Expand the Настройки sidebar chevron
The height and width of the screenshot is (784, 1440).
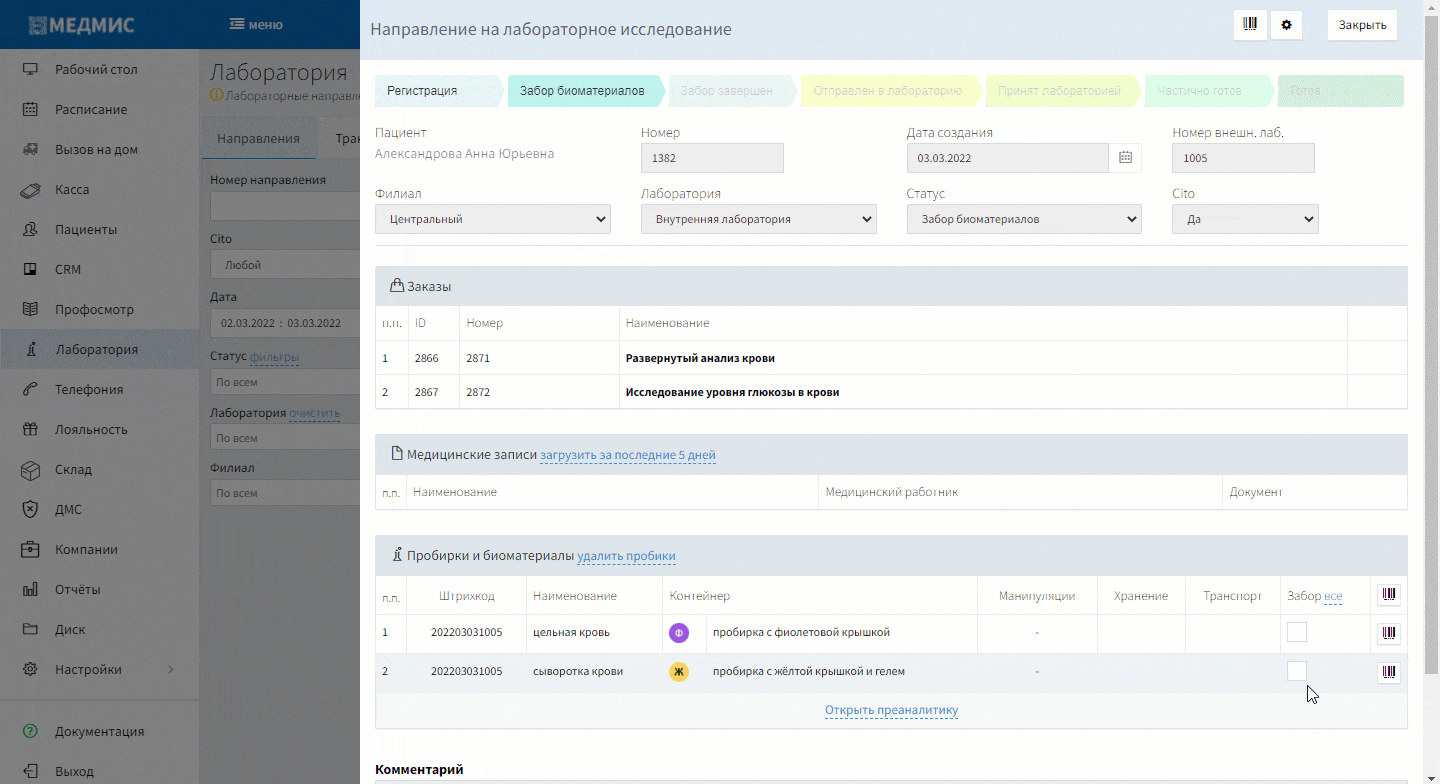[x=170, y=670]
